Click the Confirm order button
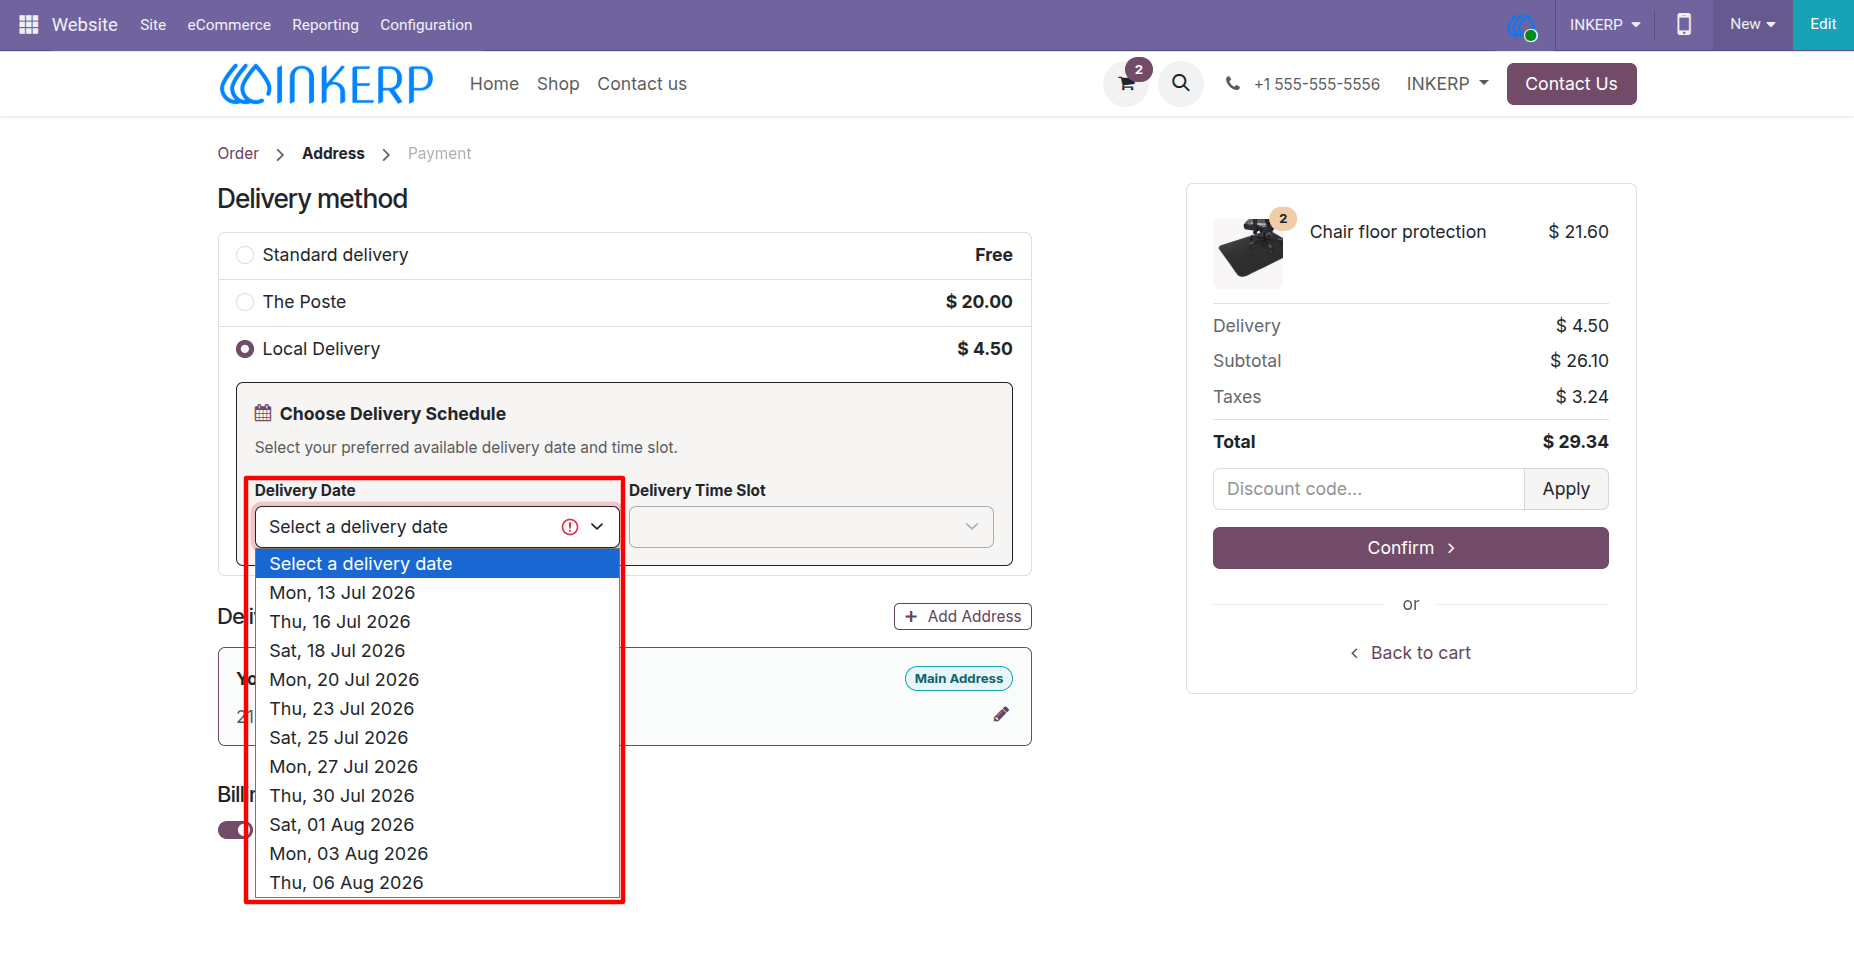The image size is (1854, 966). coord(1410,548)
